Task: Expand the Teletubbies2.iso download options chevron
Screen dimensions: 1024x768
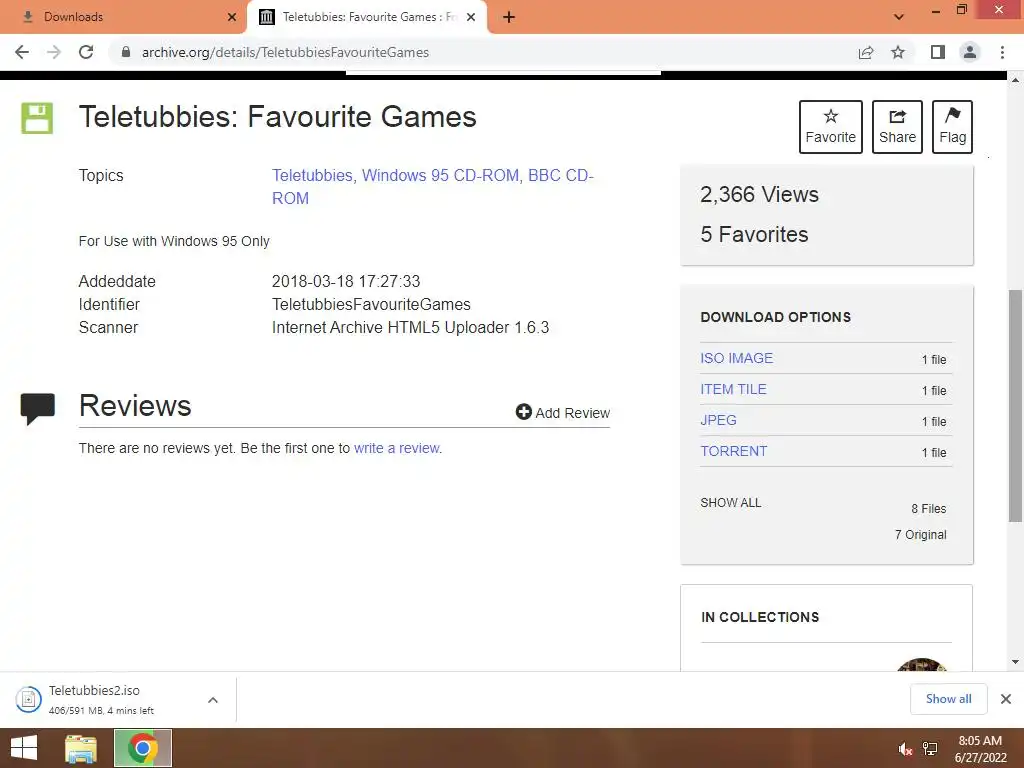Action: coord(213,700)
